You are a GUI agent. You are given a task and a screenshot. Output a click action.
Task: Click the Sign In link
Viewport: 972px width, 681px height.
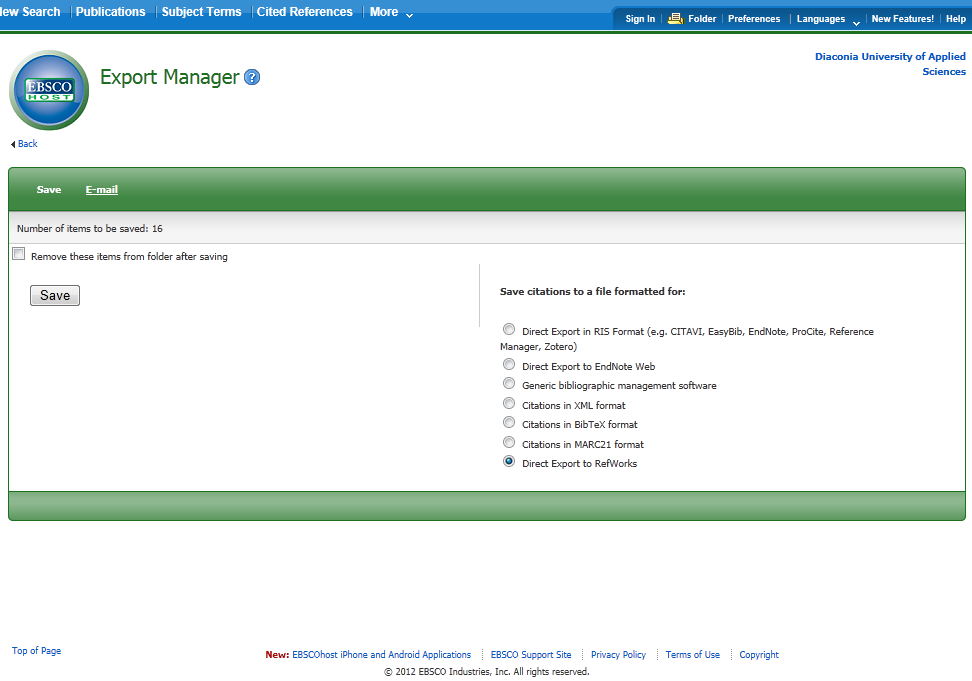pyautogui.click(x=640, y=19)
